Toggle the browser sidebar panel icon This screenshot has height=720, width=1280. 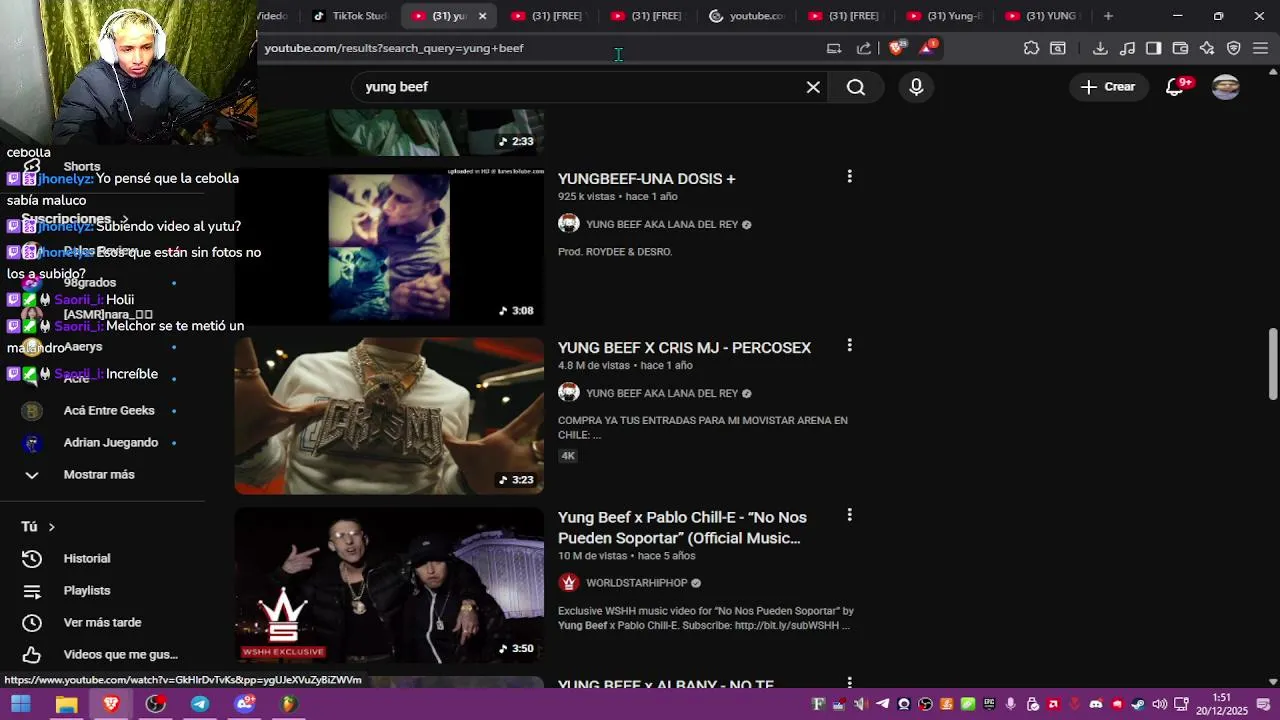(1153, 48)
